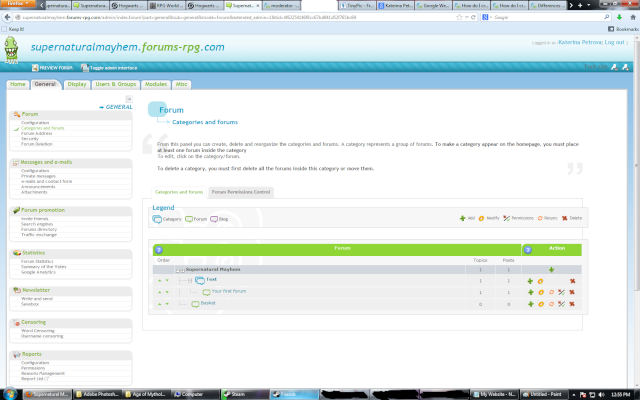Click Toggle admin interface
Image resolution: width=640 pixels, height=400 pixels.
coord(109,68)
